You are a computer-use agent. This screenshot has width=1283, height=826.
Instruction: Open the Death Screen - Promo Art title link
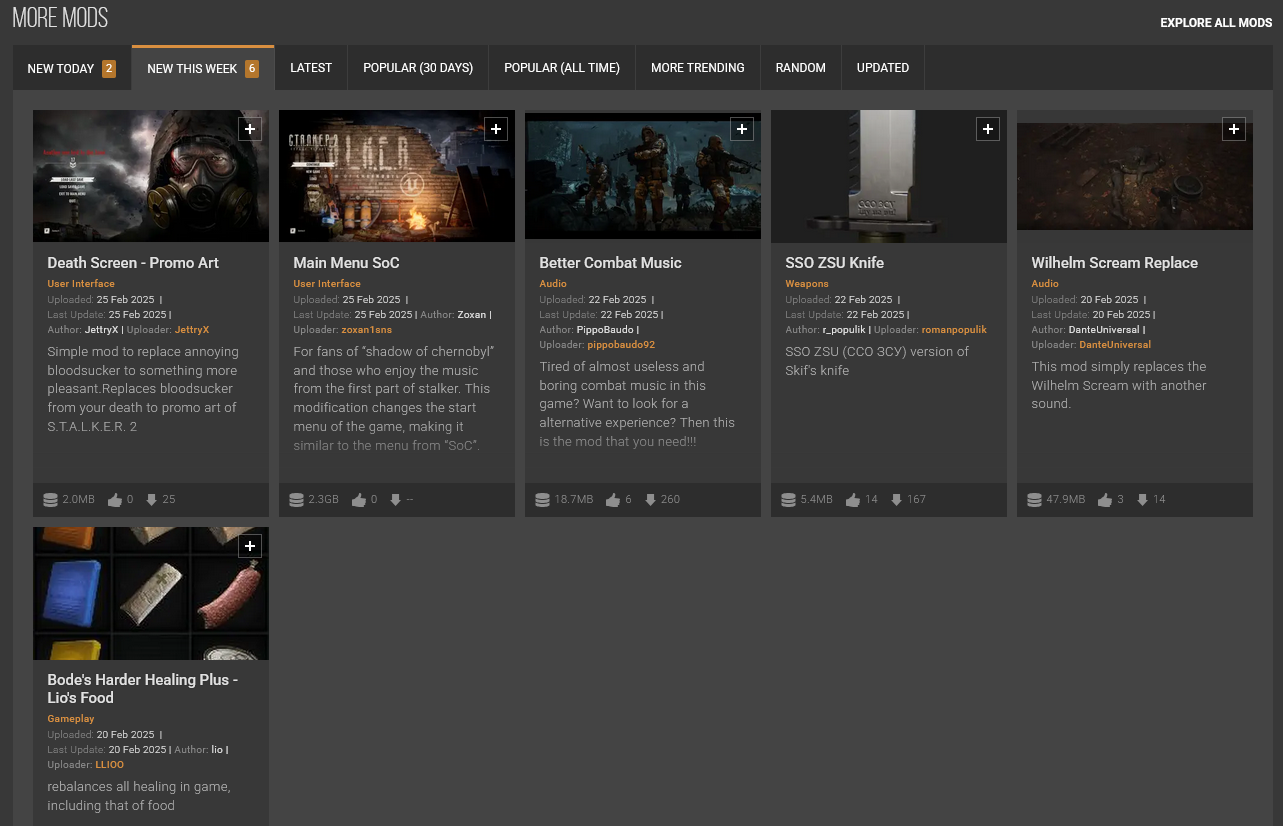pyautogui.click(x=133, y=263)
